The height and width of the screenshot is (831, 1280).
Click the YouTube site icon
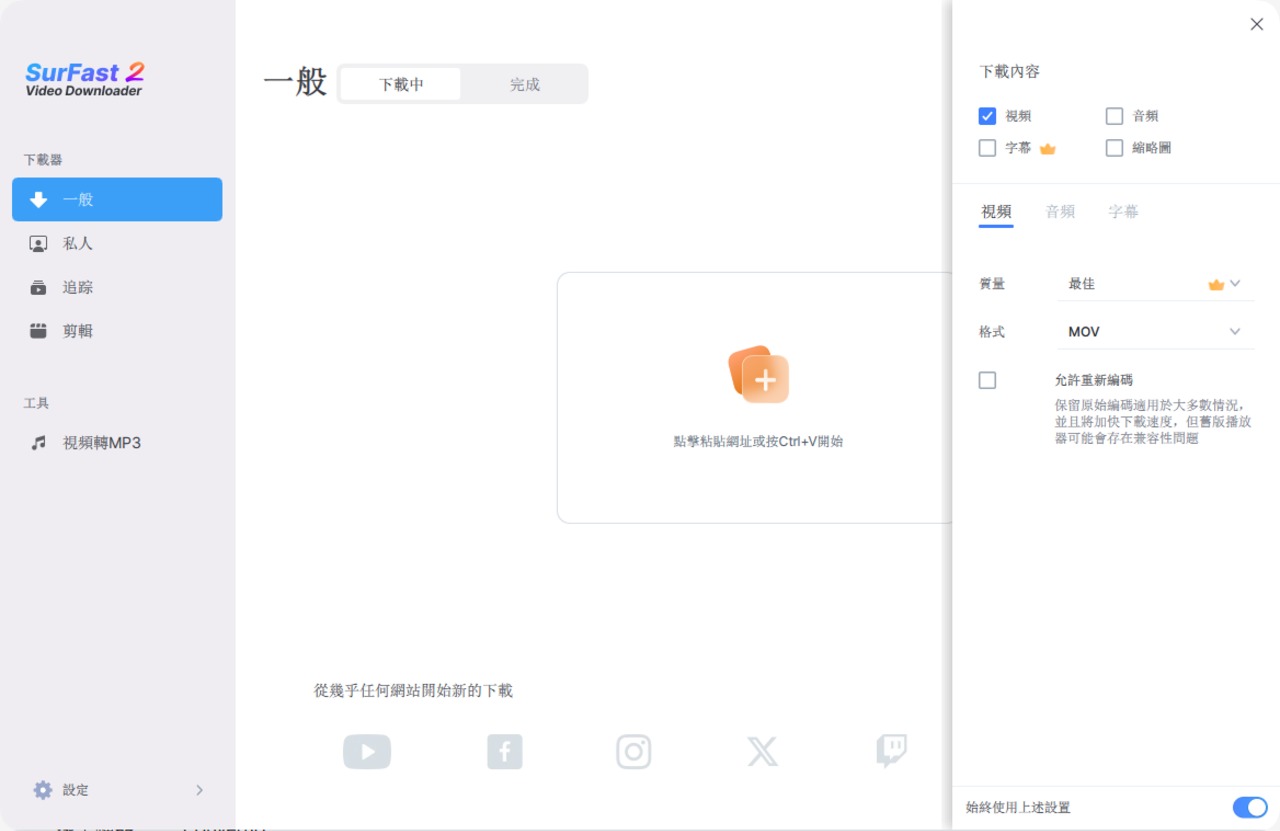pos(367,752)
